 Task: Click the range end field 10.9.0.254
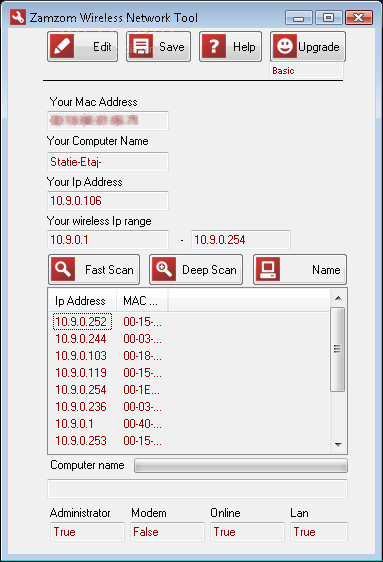tap(241, 240)
